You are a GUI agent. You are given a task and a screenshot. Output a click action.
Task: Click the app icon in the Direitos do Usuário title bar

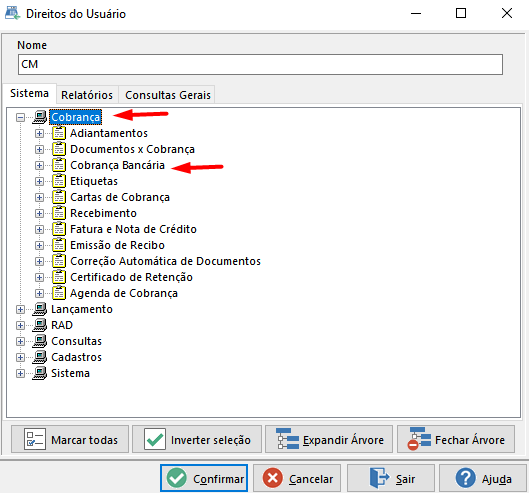click(13, 13)
